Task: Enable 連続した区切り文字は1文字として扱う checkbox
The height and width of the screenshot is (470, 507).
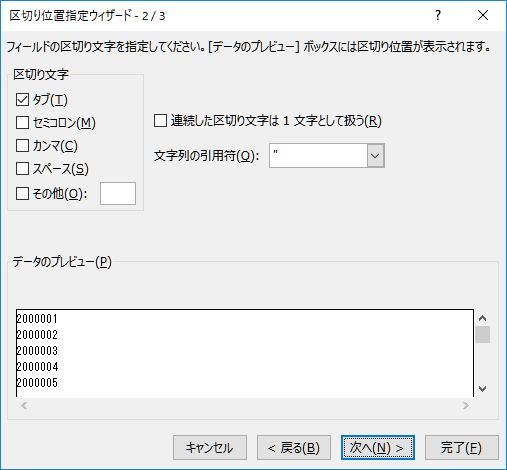Action: click(x=160, y=121)
